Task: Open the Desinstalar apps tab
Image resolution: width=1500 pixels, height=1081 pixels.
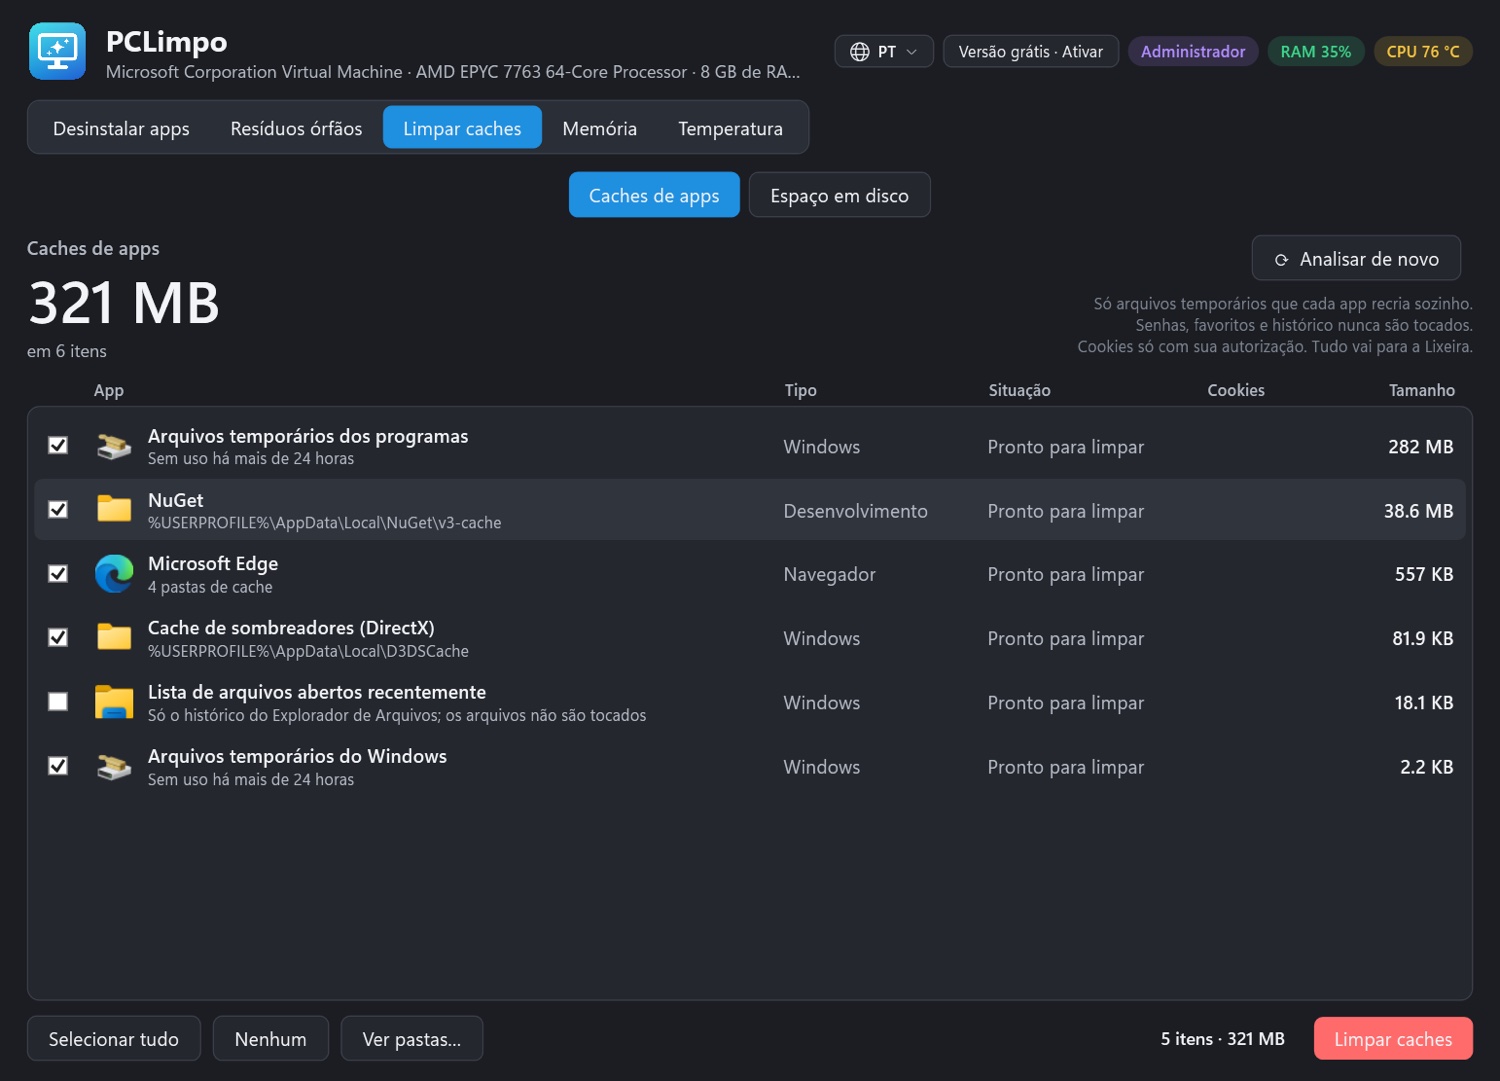Action: pos(121,128)
